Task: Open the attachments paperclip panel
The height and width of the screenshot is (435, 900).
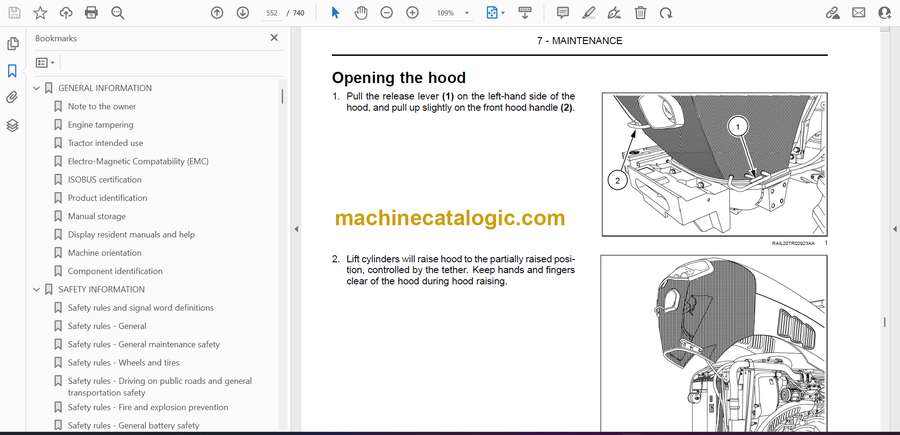Action: (12, 98)
